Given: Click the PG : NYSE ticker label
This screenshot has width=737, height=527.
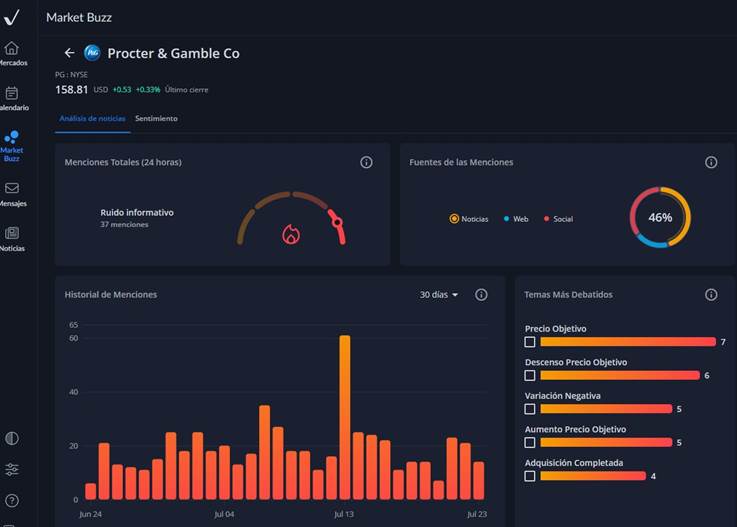Looking at the screenshot, I should (x=71, y=74).
